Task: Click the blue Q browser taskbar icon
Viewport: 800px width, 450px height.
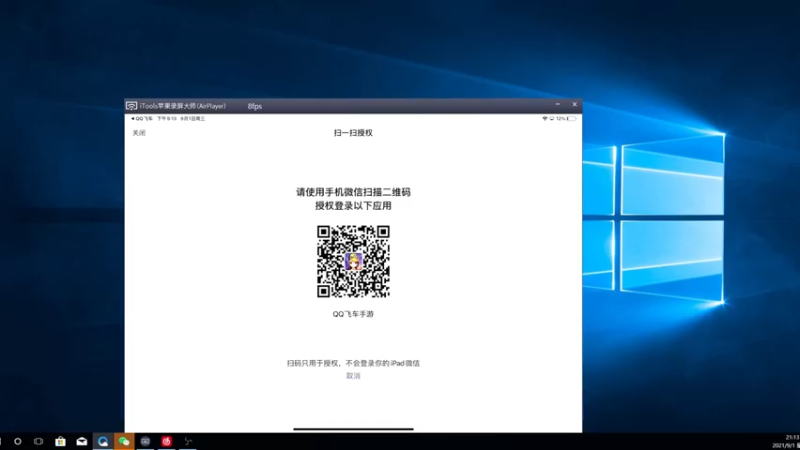Action: tap(103, 441)
